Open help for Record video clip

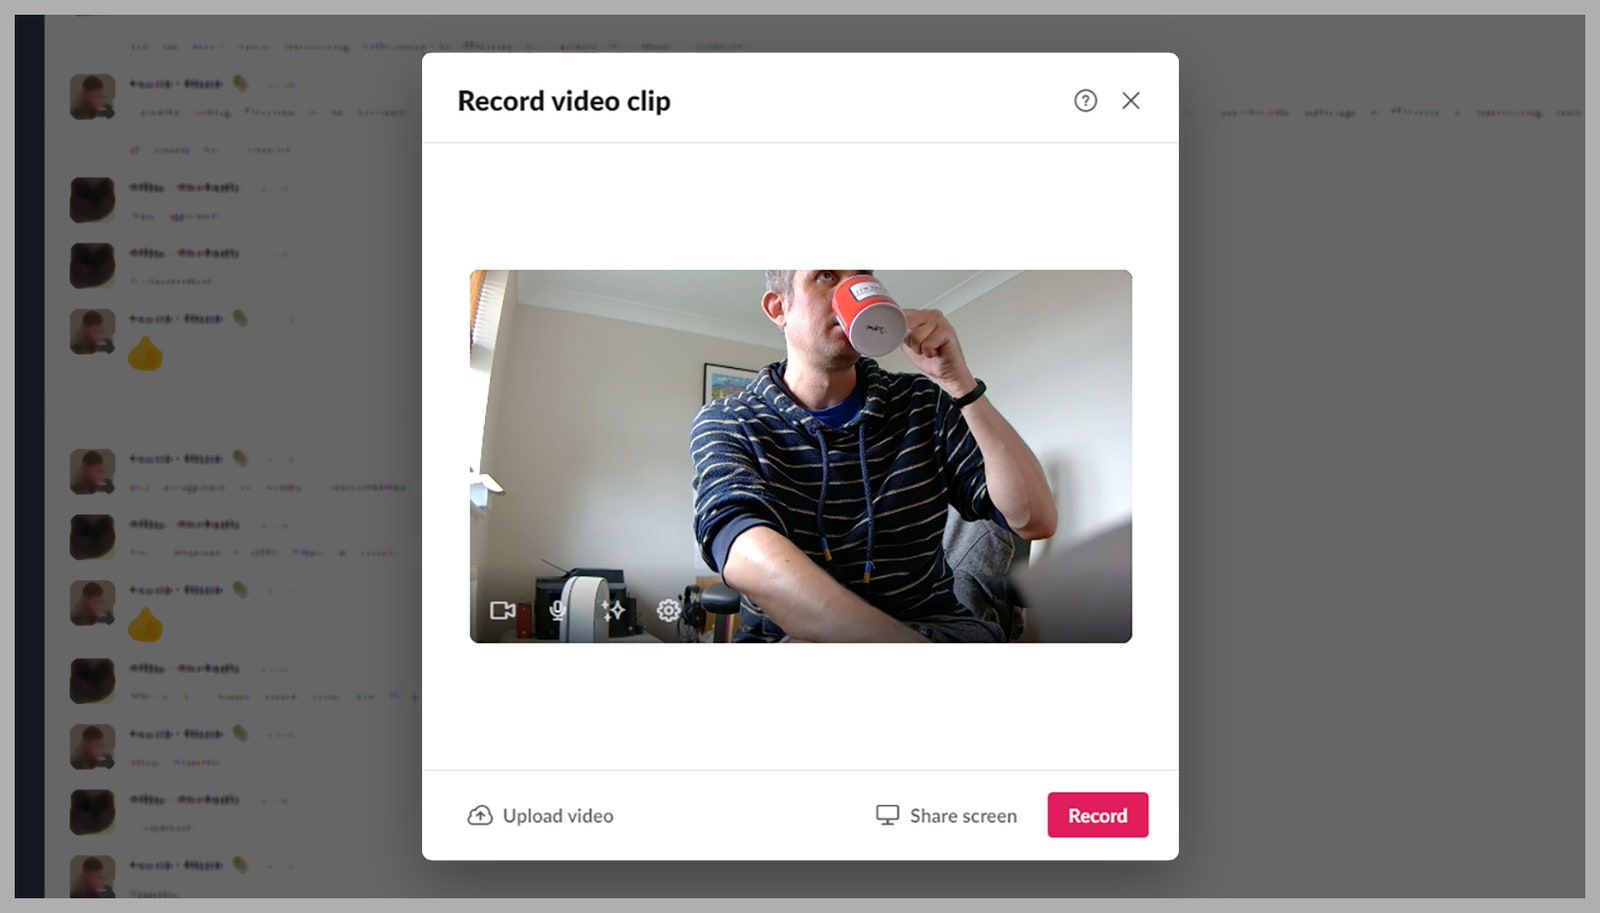(x=1085, y=100)
